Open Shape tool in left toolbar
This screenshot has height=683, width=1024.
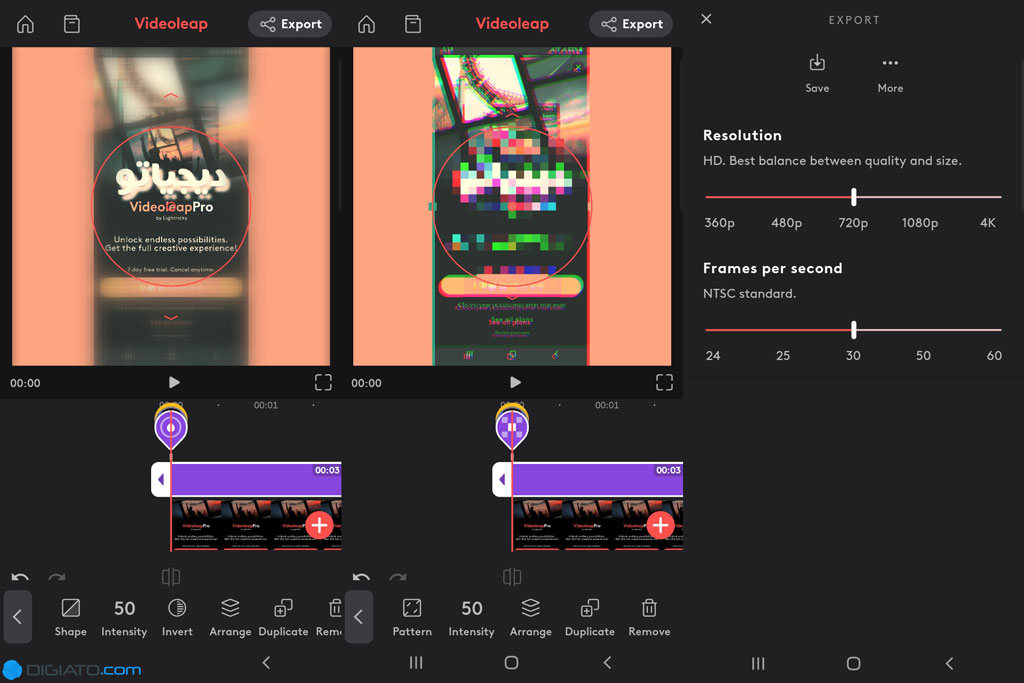click(x=71, y=618)
